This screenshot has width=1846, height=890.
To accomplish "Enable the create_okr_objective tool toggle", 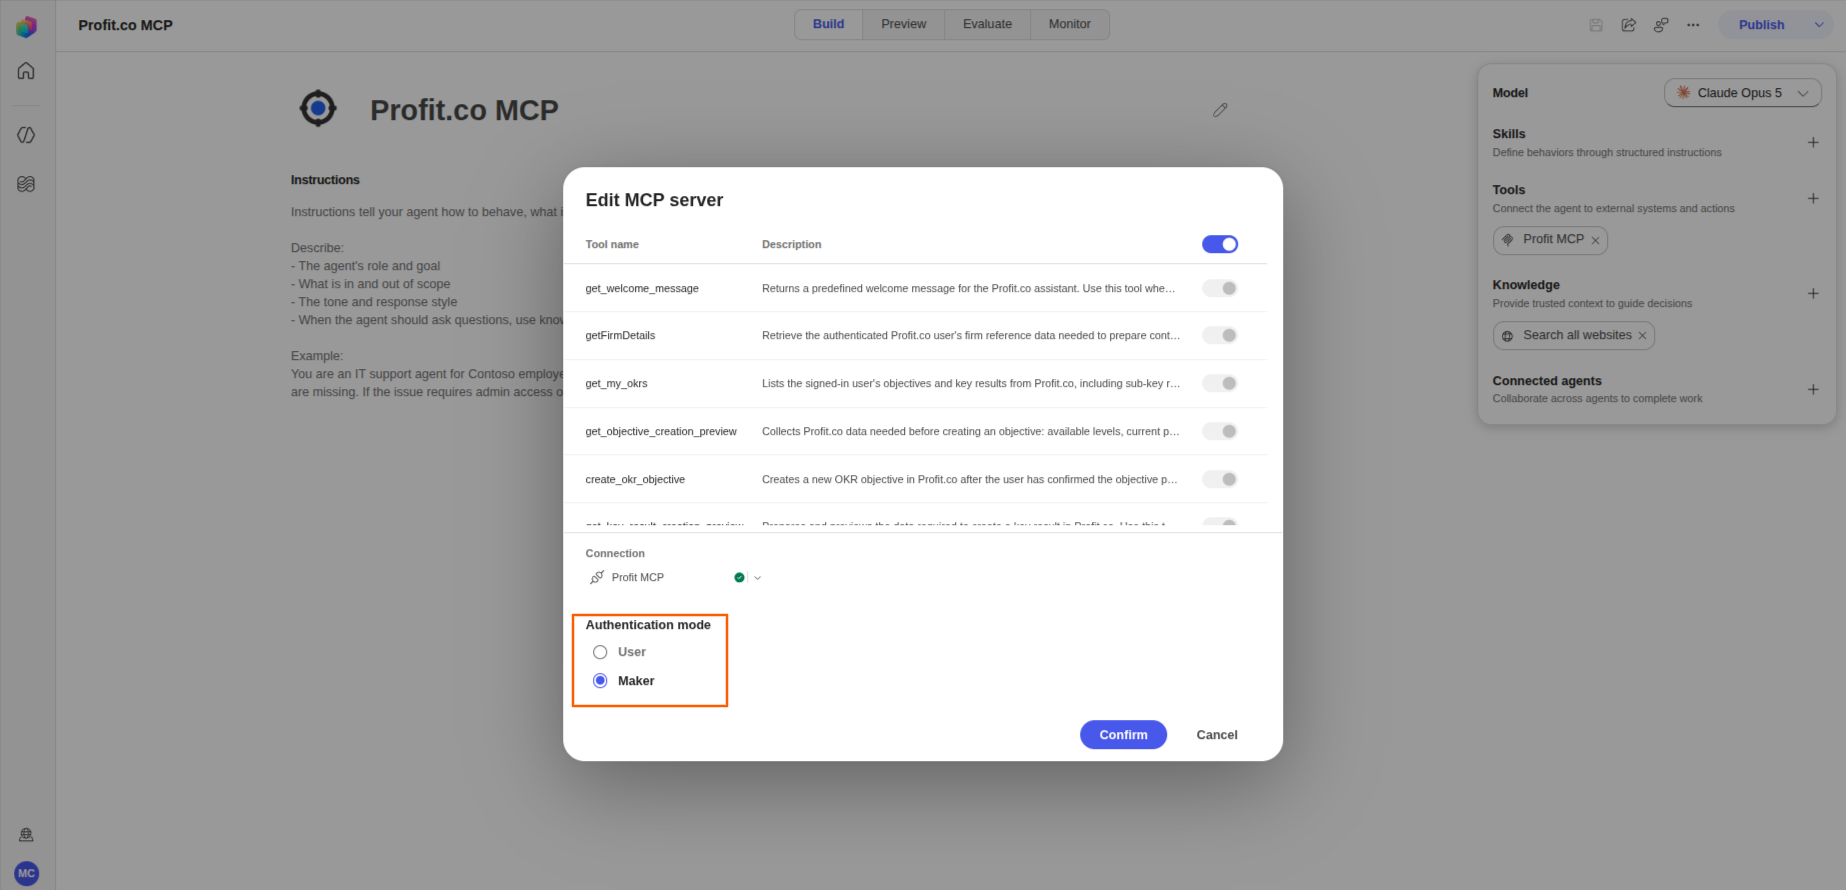I will tap(1220, 479).
